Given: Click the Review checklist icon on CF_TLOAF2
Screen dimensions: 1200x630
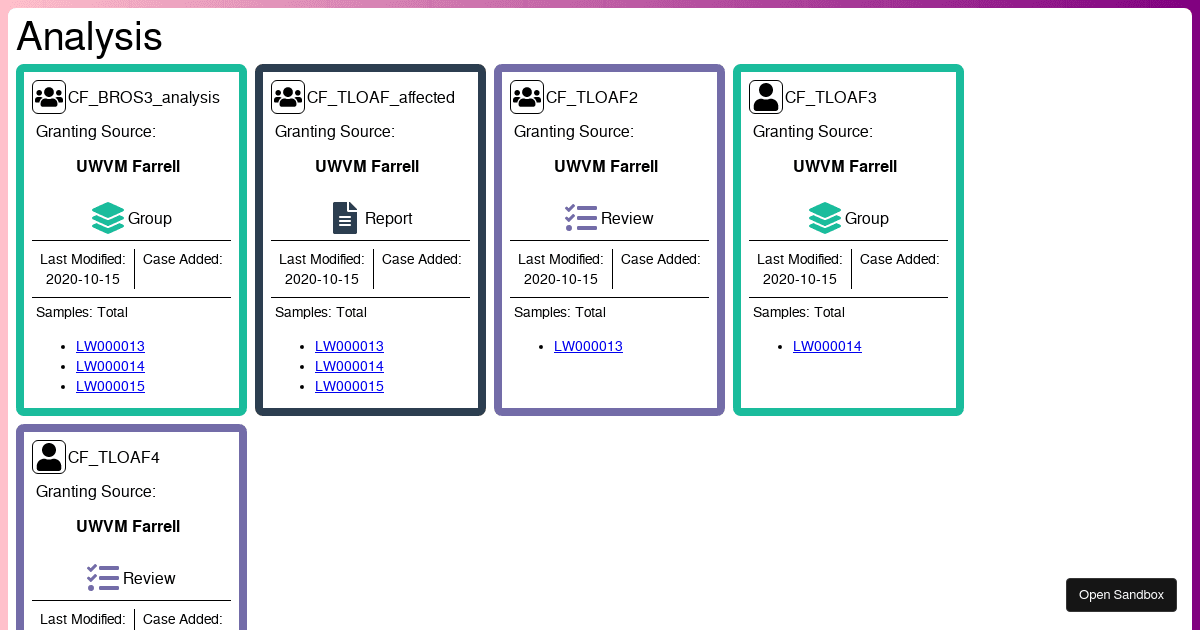Looking at the screenshot, I should point(580,217).
